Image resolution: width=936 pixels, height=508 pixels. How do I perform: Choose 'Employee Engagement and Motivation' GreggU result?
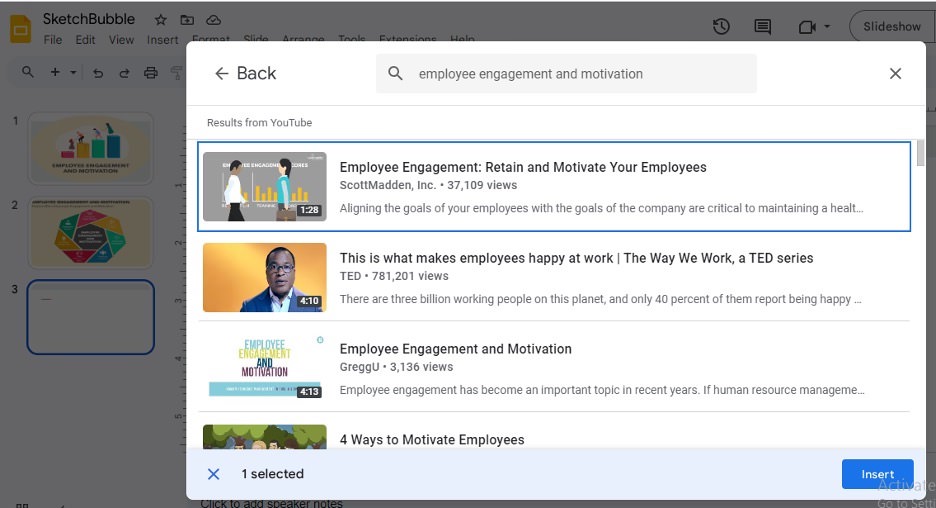tap(554, 368)
